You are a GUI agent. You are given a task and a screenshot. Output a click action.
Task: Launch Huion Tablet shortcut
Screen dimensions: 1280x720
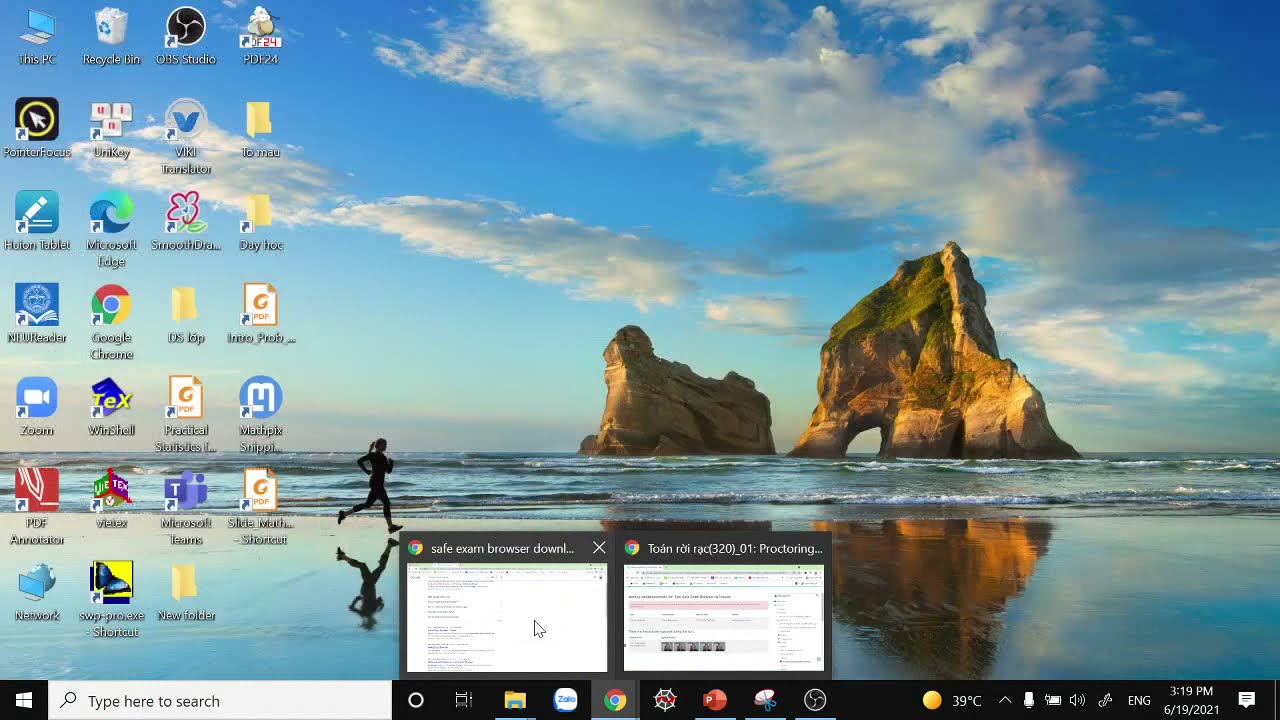tap(37, 222)
